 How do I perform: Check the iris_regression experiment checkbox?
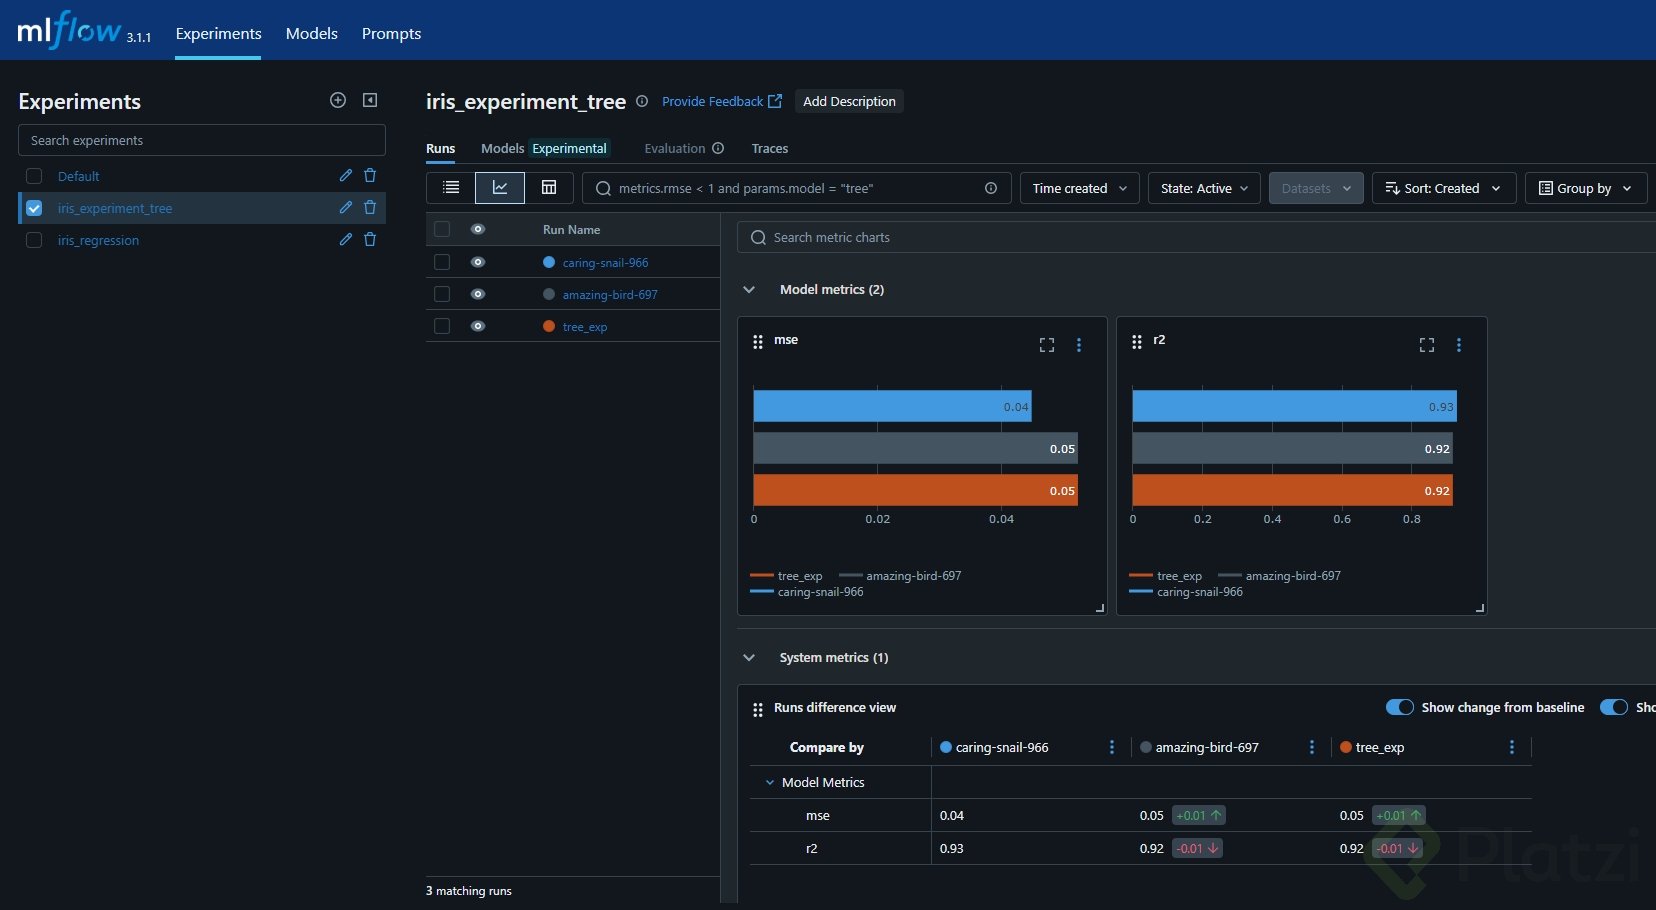pyautogui.click(x=34, y=240)
